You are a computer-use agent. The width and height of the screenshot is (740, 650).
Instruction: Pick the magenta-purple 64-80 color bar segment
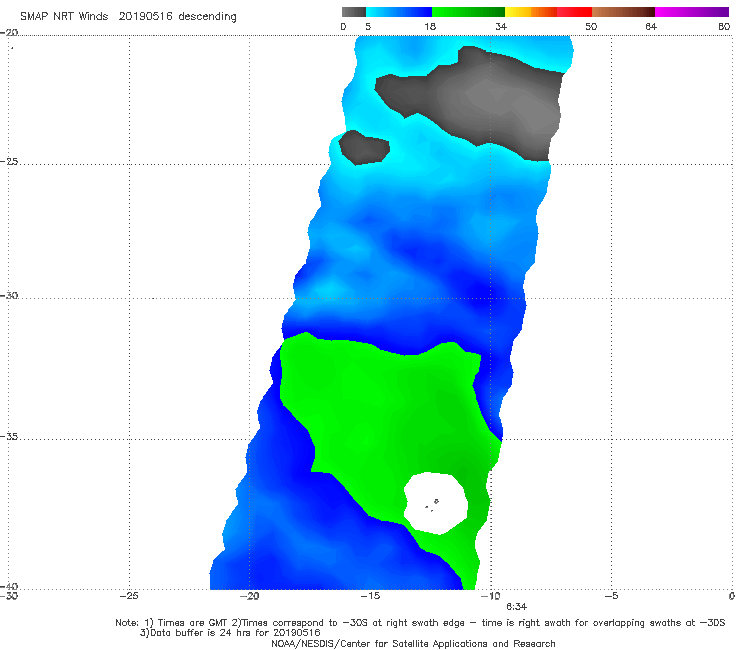(x=692, y=12)
